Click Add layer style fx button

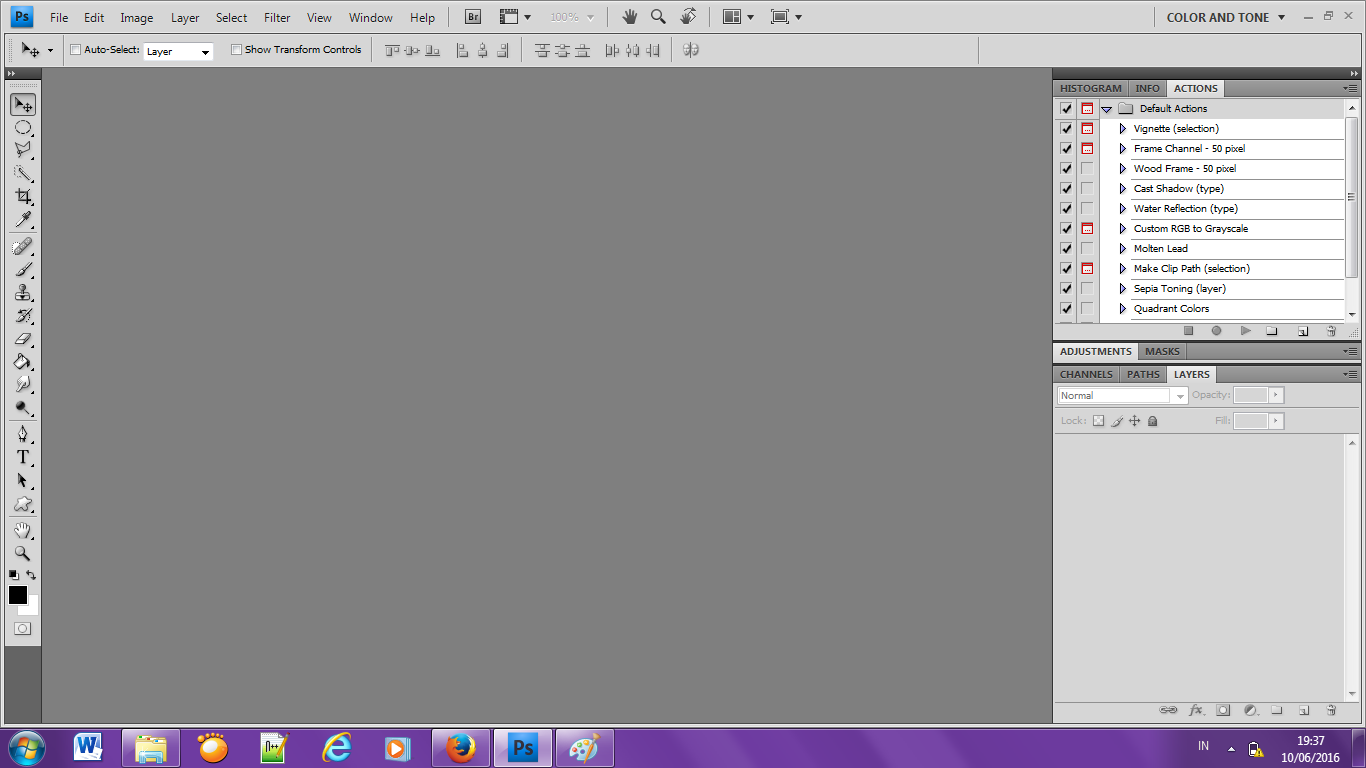(x=1196, y=710)
